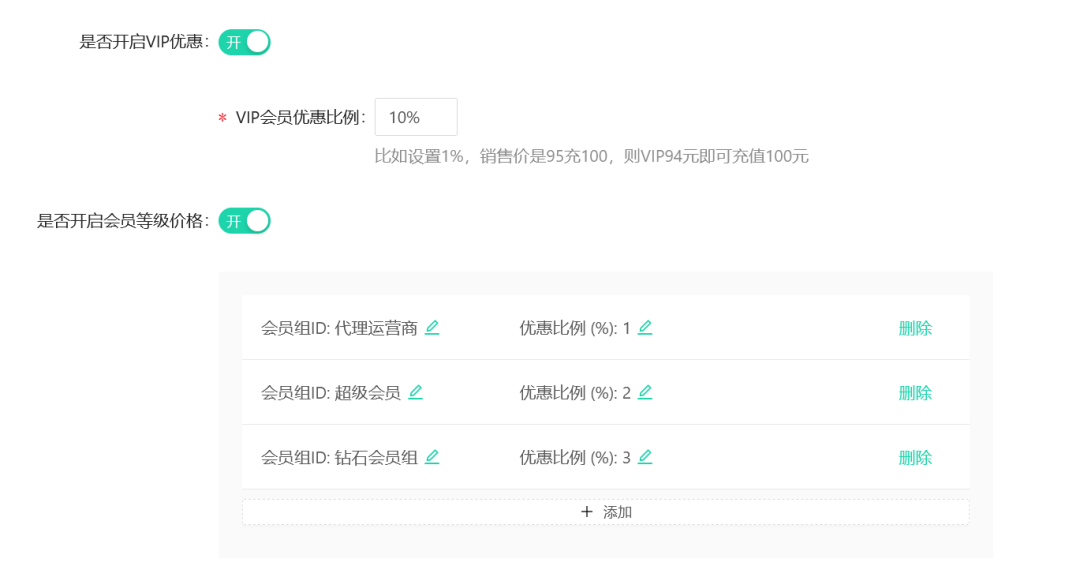Screen dimensions: 1080x566
Task: Delete the 钻石会员组 row
Action: tap(915, 458)
